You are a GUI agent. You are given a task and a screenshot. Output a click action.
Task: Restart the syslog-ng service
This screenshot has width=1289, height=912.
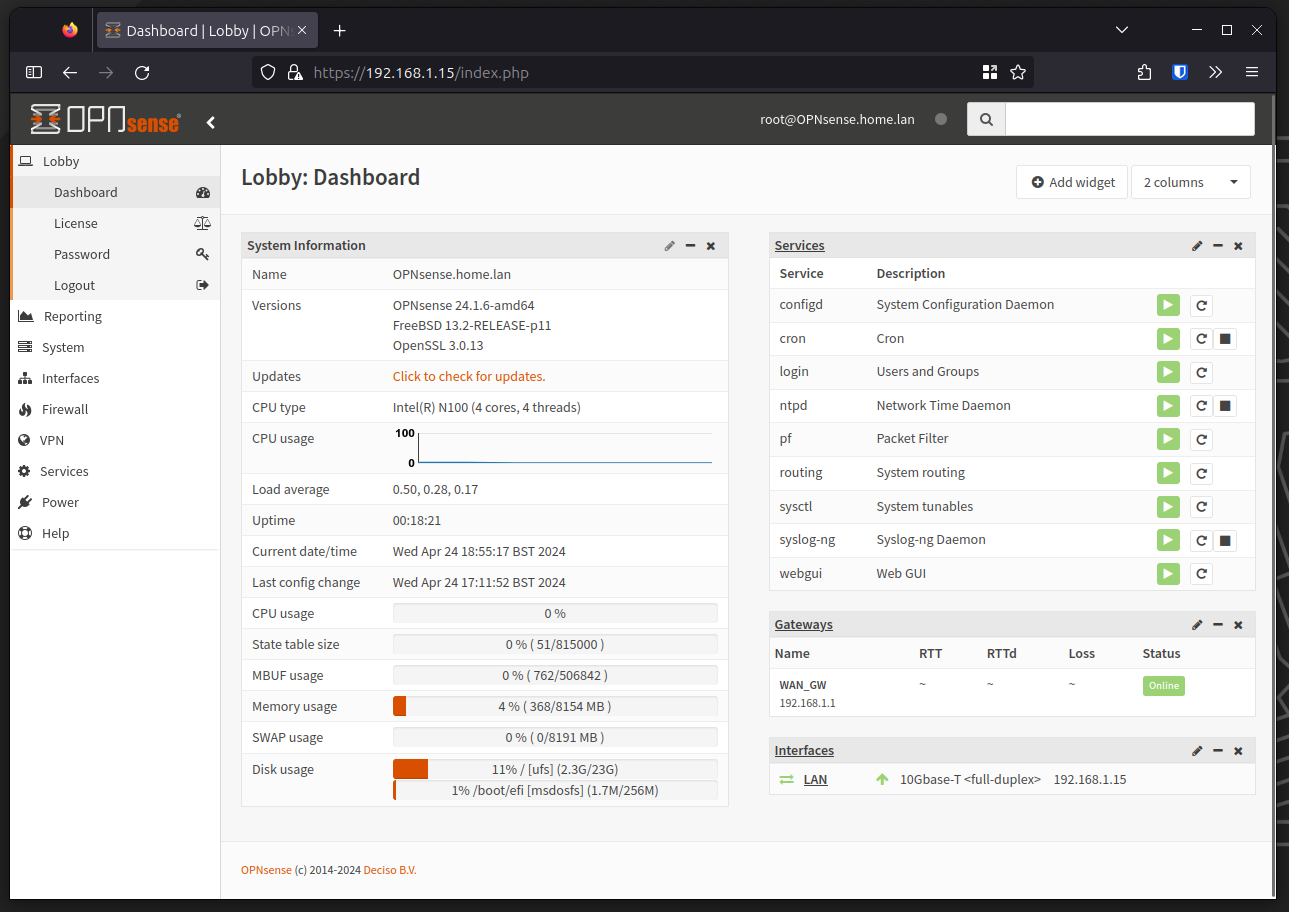[x=1201, y=540]
